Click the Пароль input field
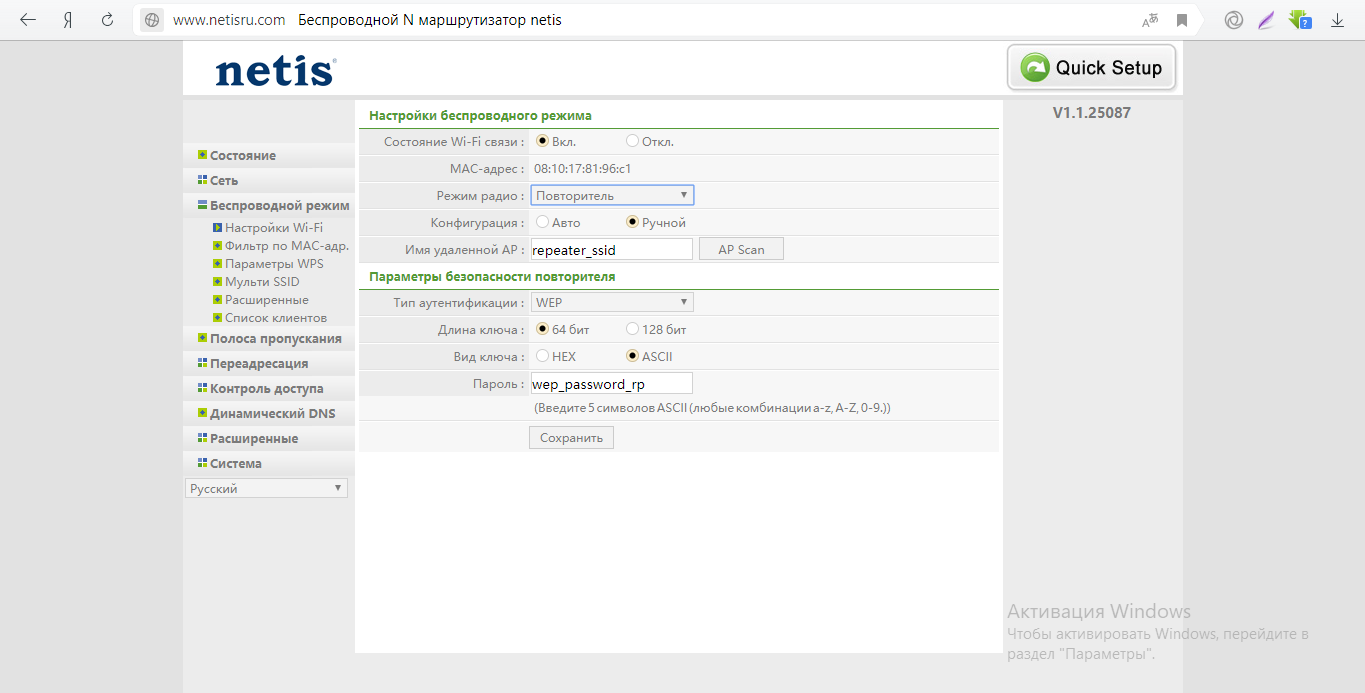Screen dimensions: 1365x693 click(611, 383)
